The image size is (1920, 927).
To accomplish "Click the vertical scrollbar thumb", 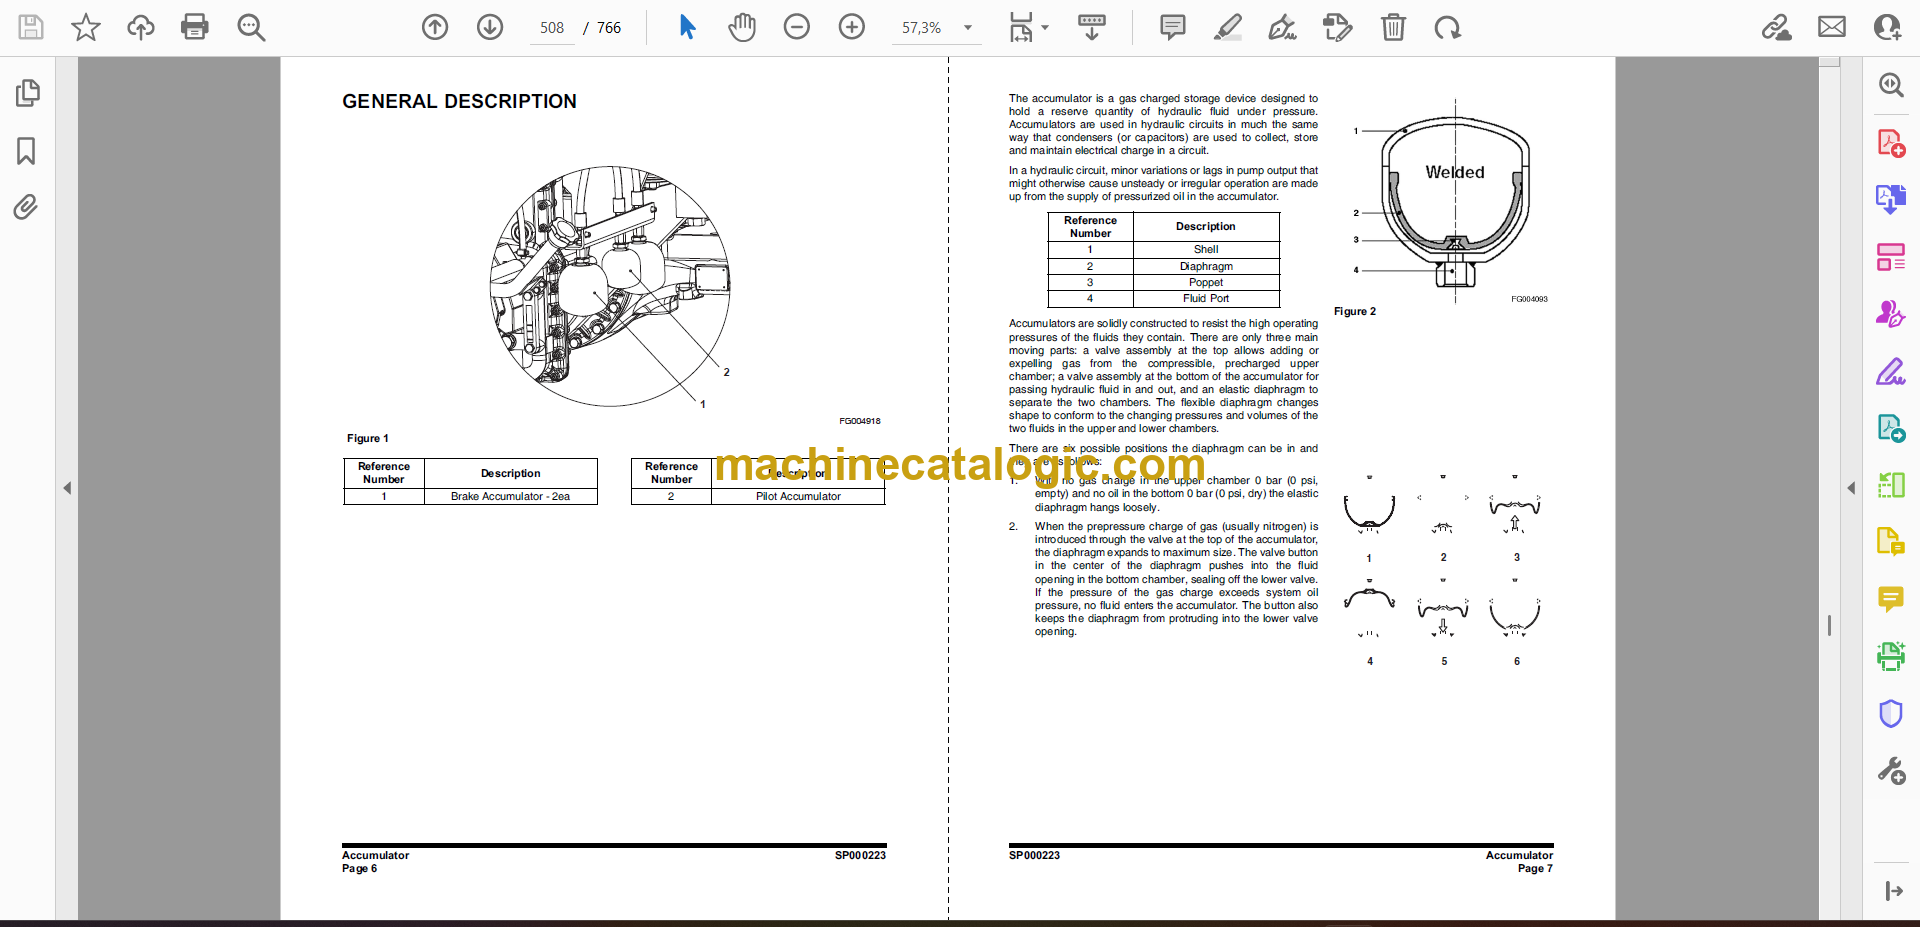I will tap(1830, 625).
